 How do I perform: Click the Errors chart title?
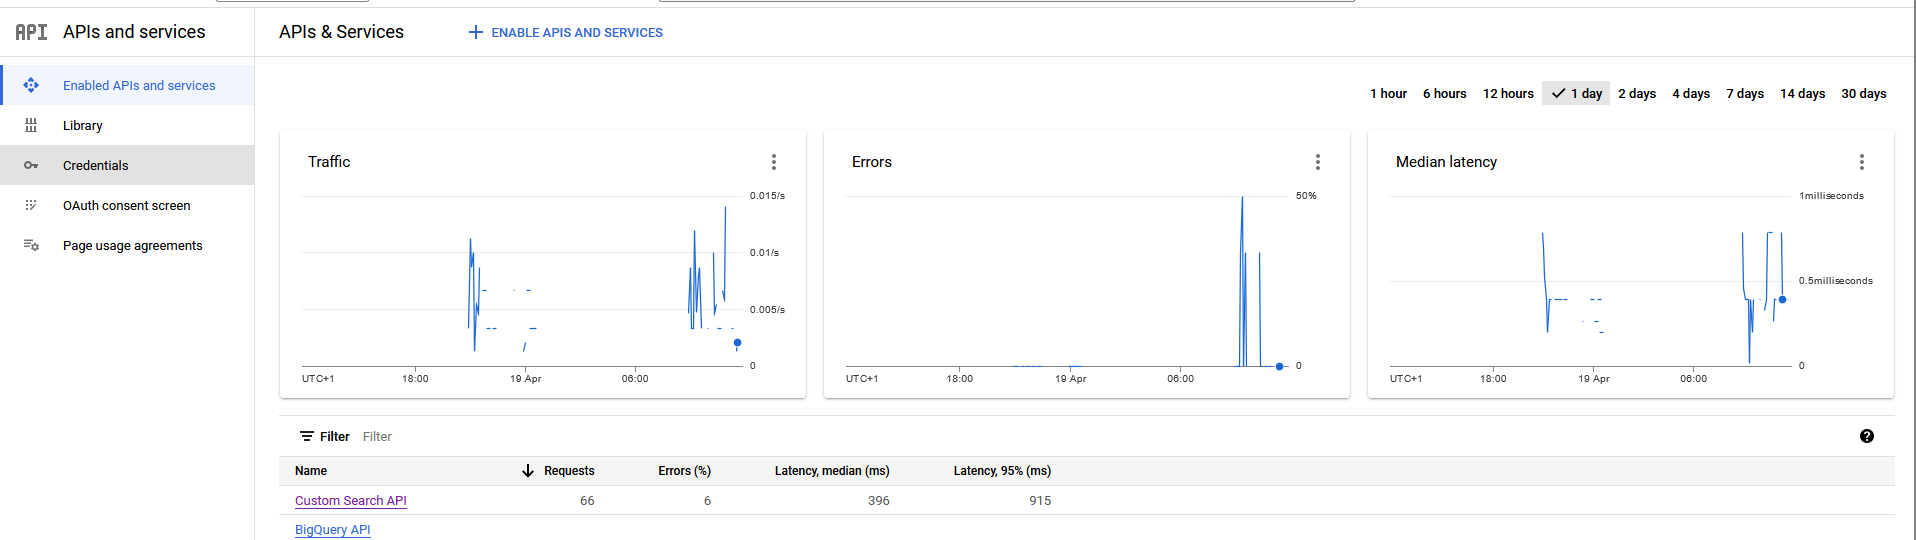[872, 162]
